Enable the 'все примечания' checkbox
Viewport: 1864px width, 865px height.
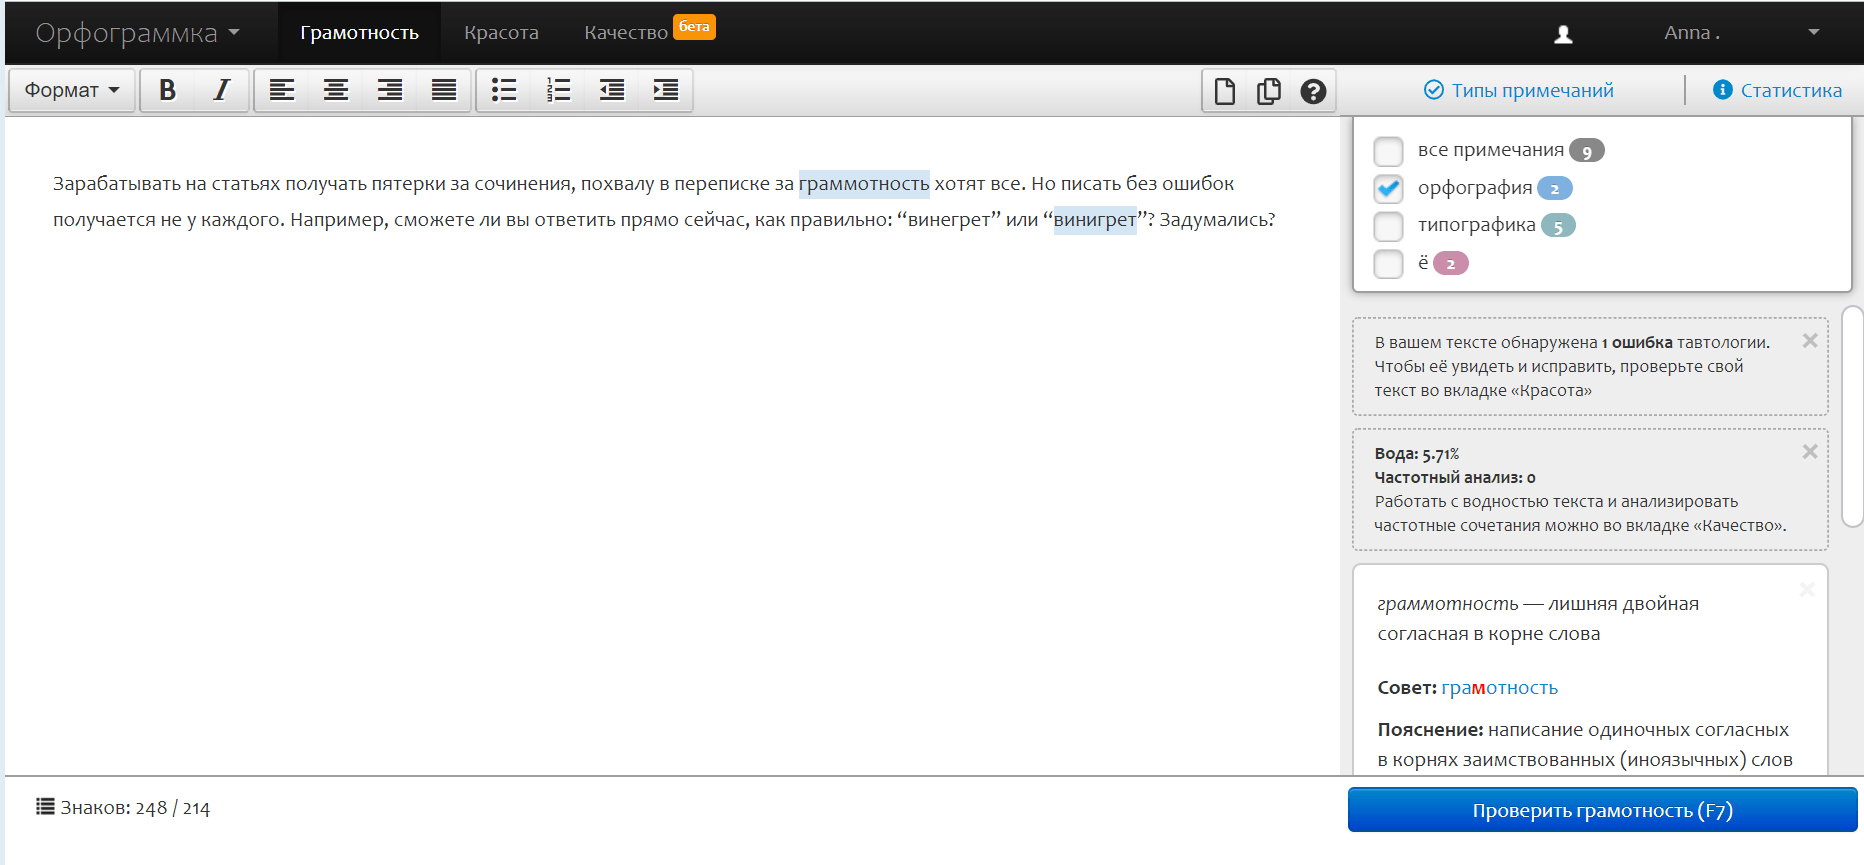1388,151
